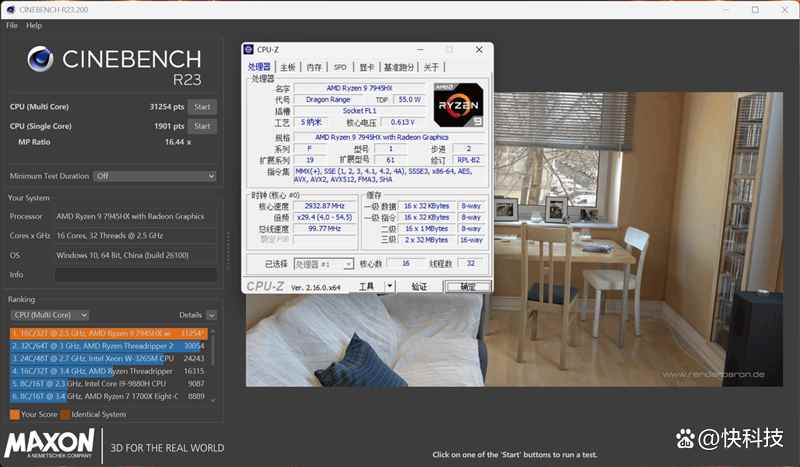The height and width of the screenshot is (467, 800).
Task: Switch to the 主板 tab in CPU-Z
Action: tap(288, 67)
